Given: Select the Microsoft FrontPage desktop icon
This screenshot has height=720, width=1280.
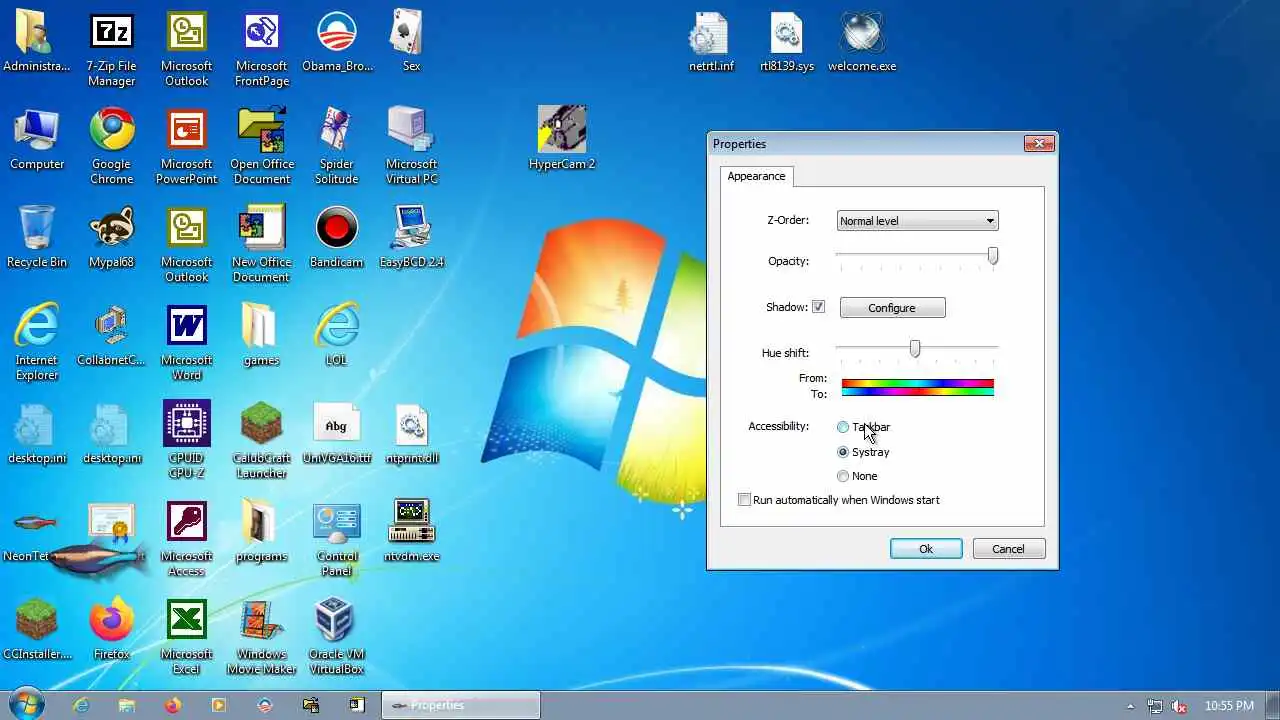Looking at the screenshot, I should [262, 50].
